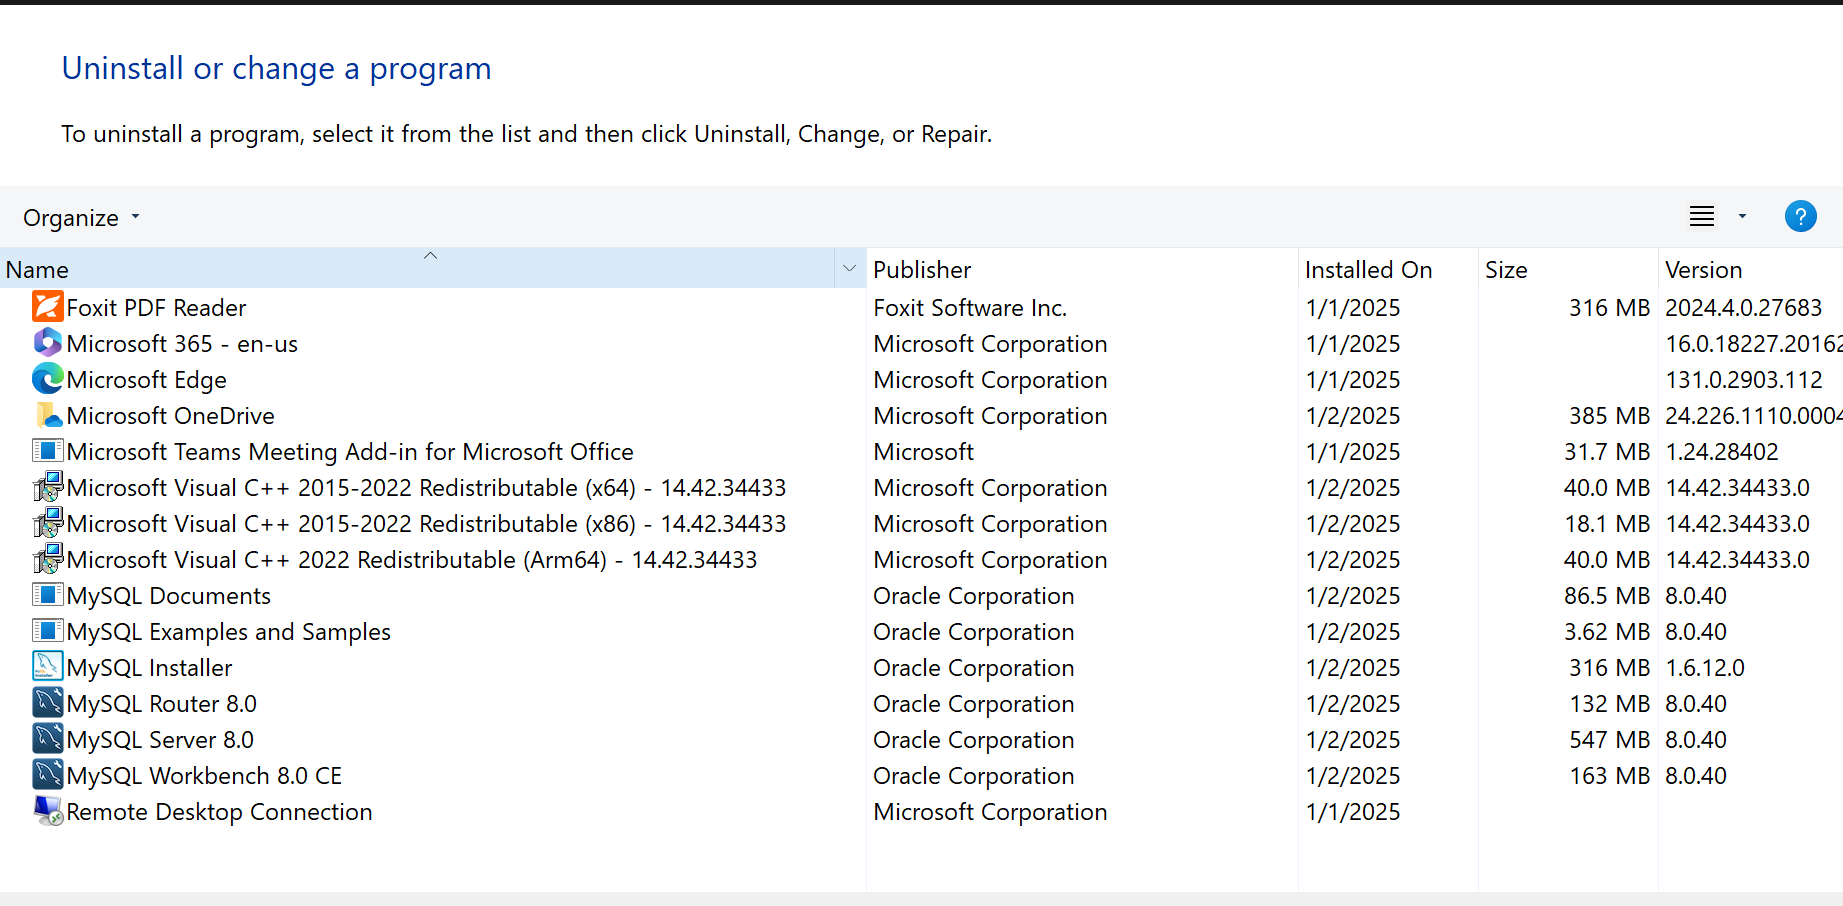The image size is (1843, 906).
Task: Click the 547 MB size cell
Action: (x=1609, y=740)
